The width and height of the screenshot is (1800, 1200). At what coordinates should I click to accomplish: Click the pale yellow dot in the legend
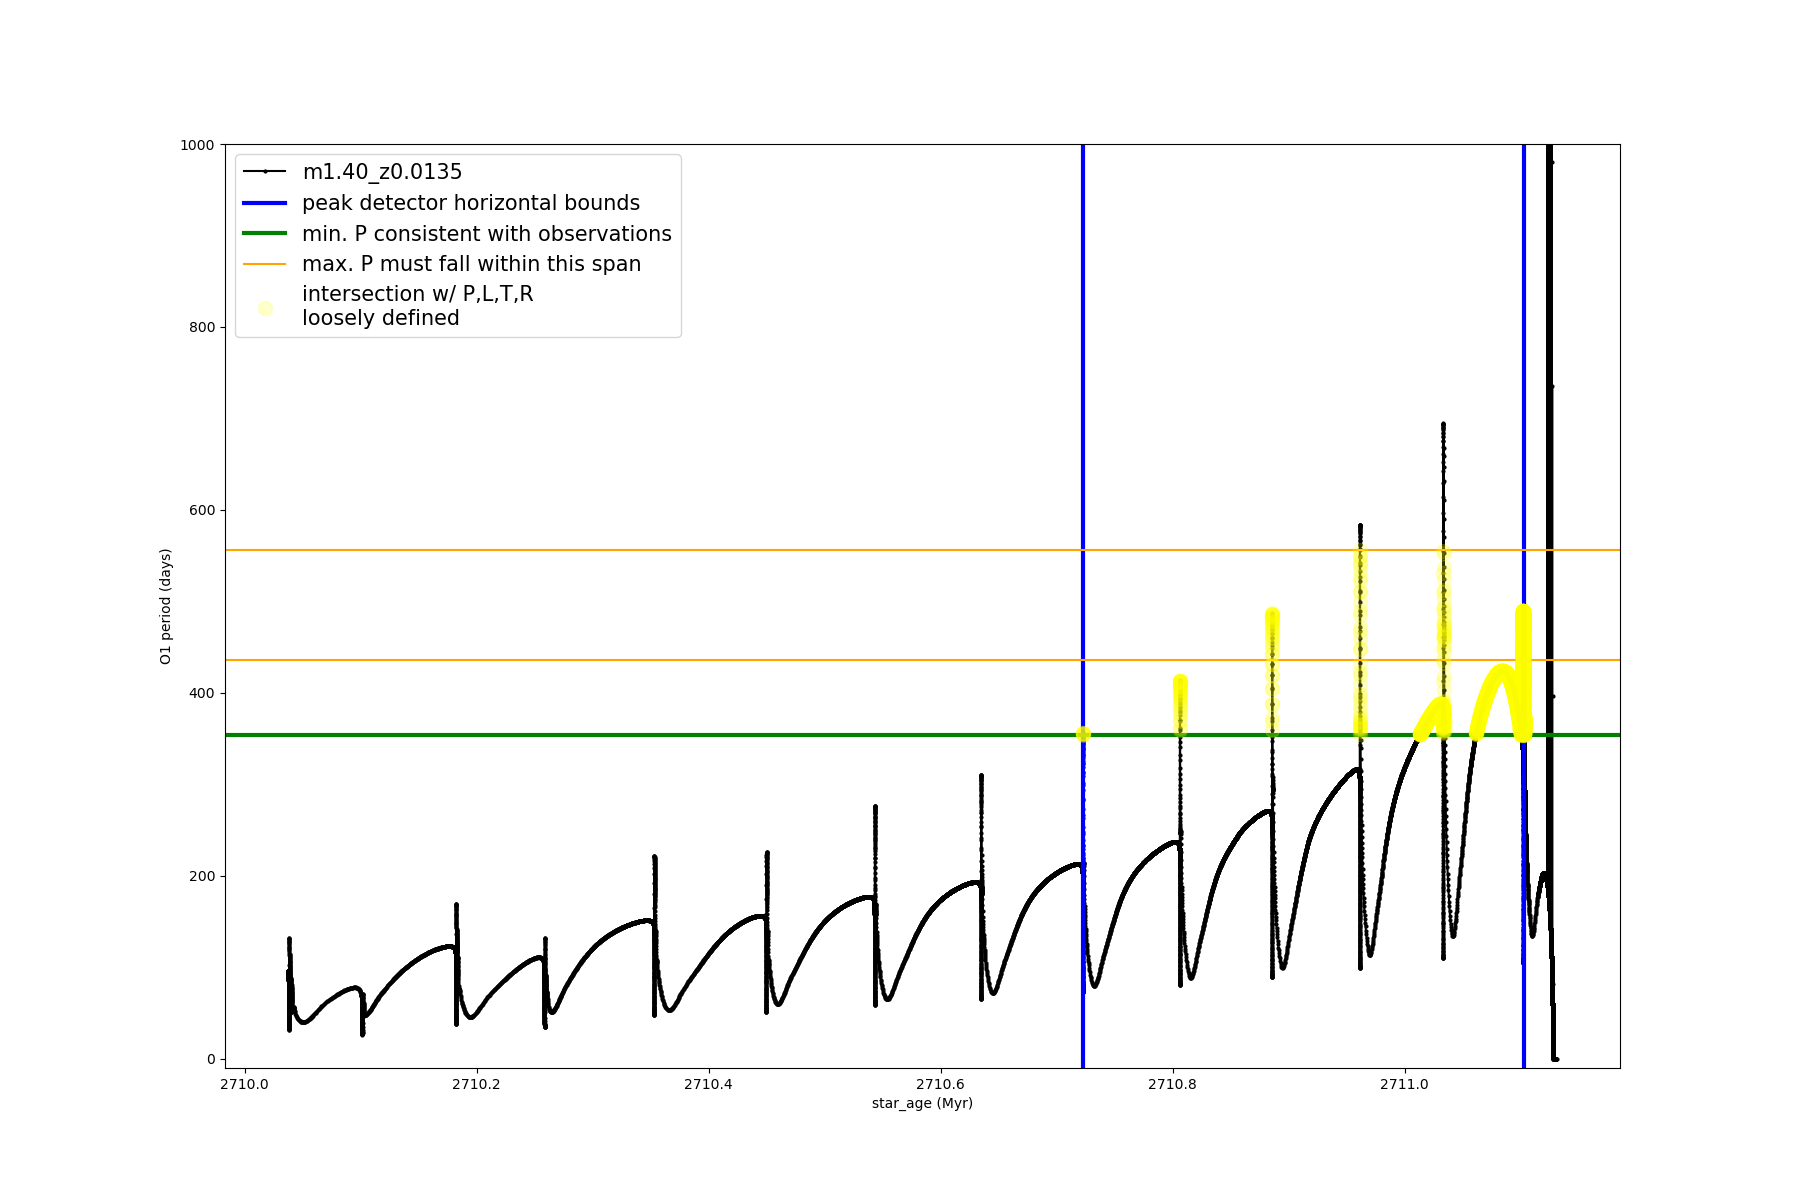click(265, 308)
